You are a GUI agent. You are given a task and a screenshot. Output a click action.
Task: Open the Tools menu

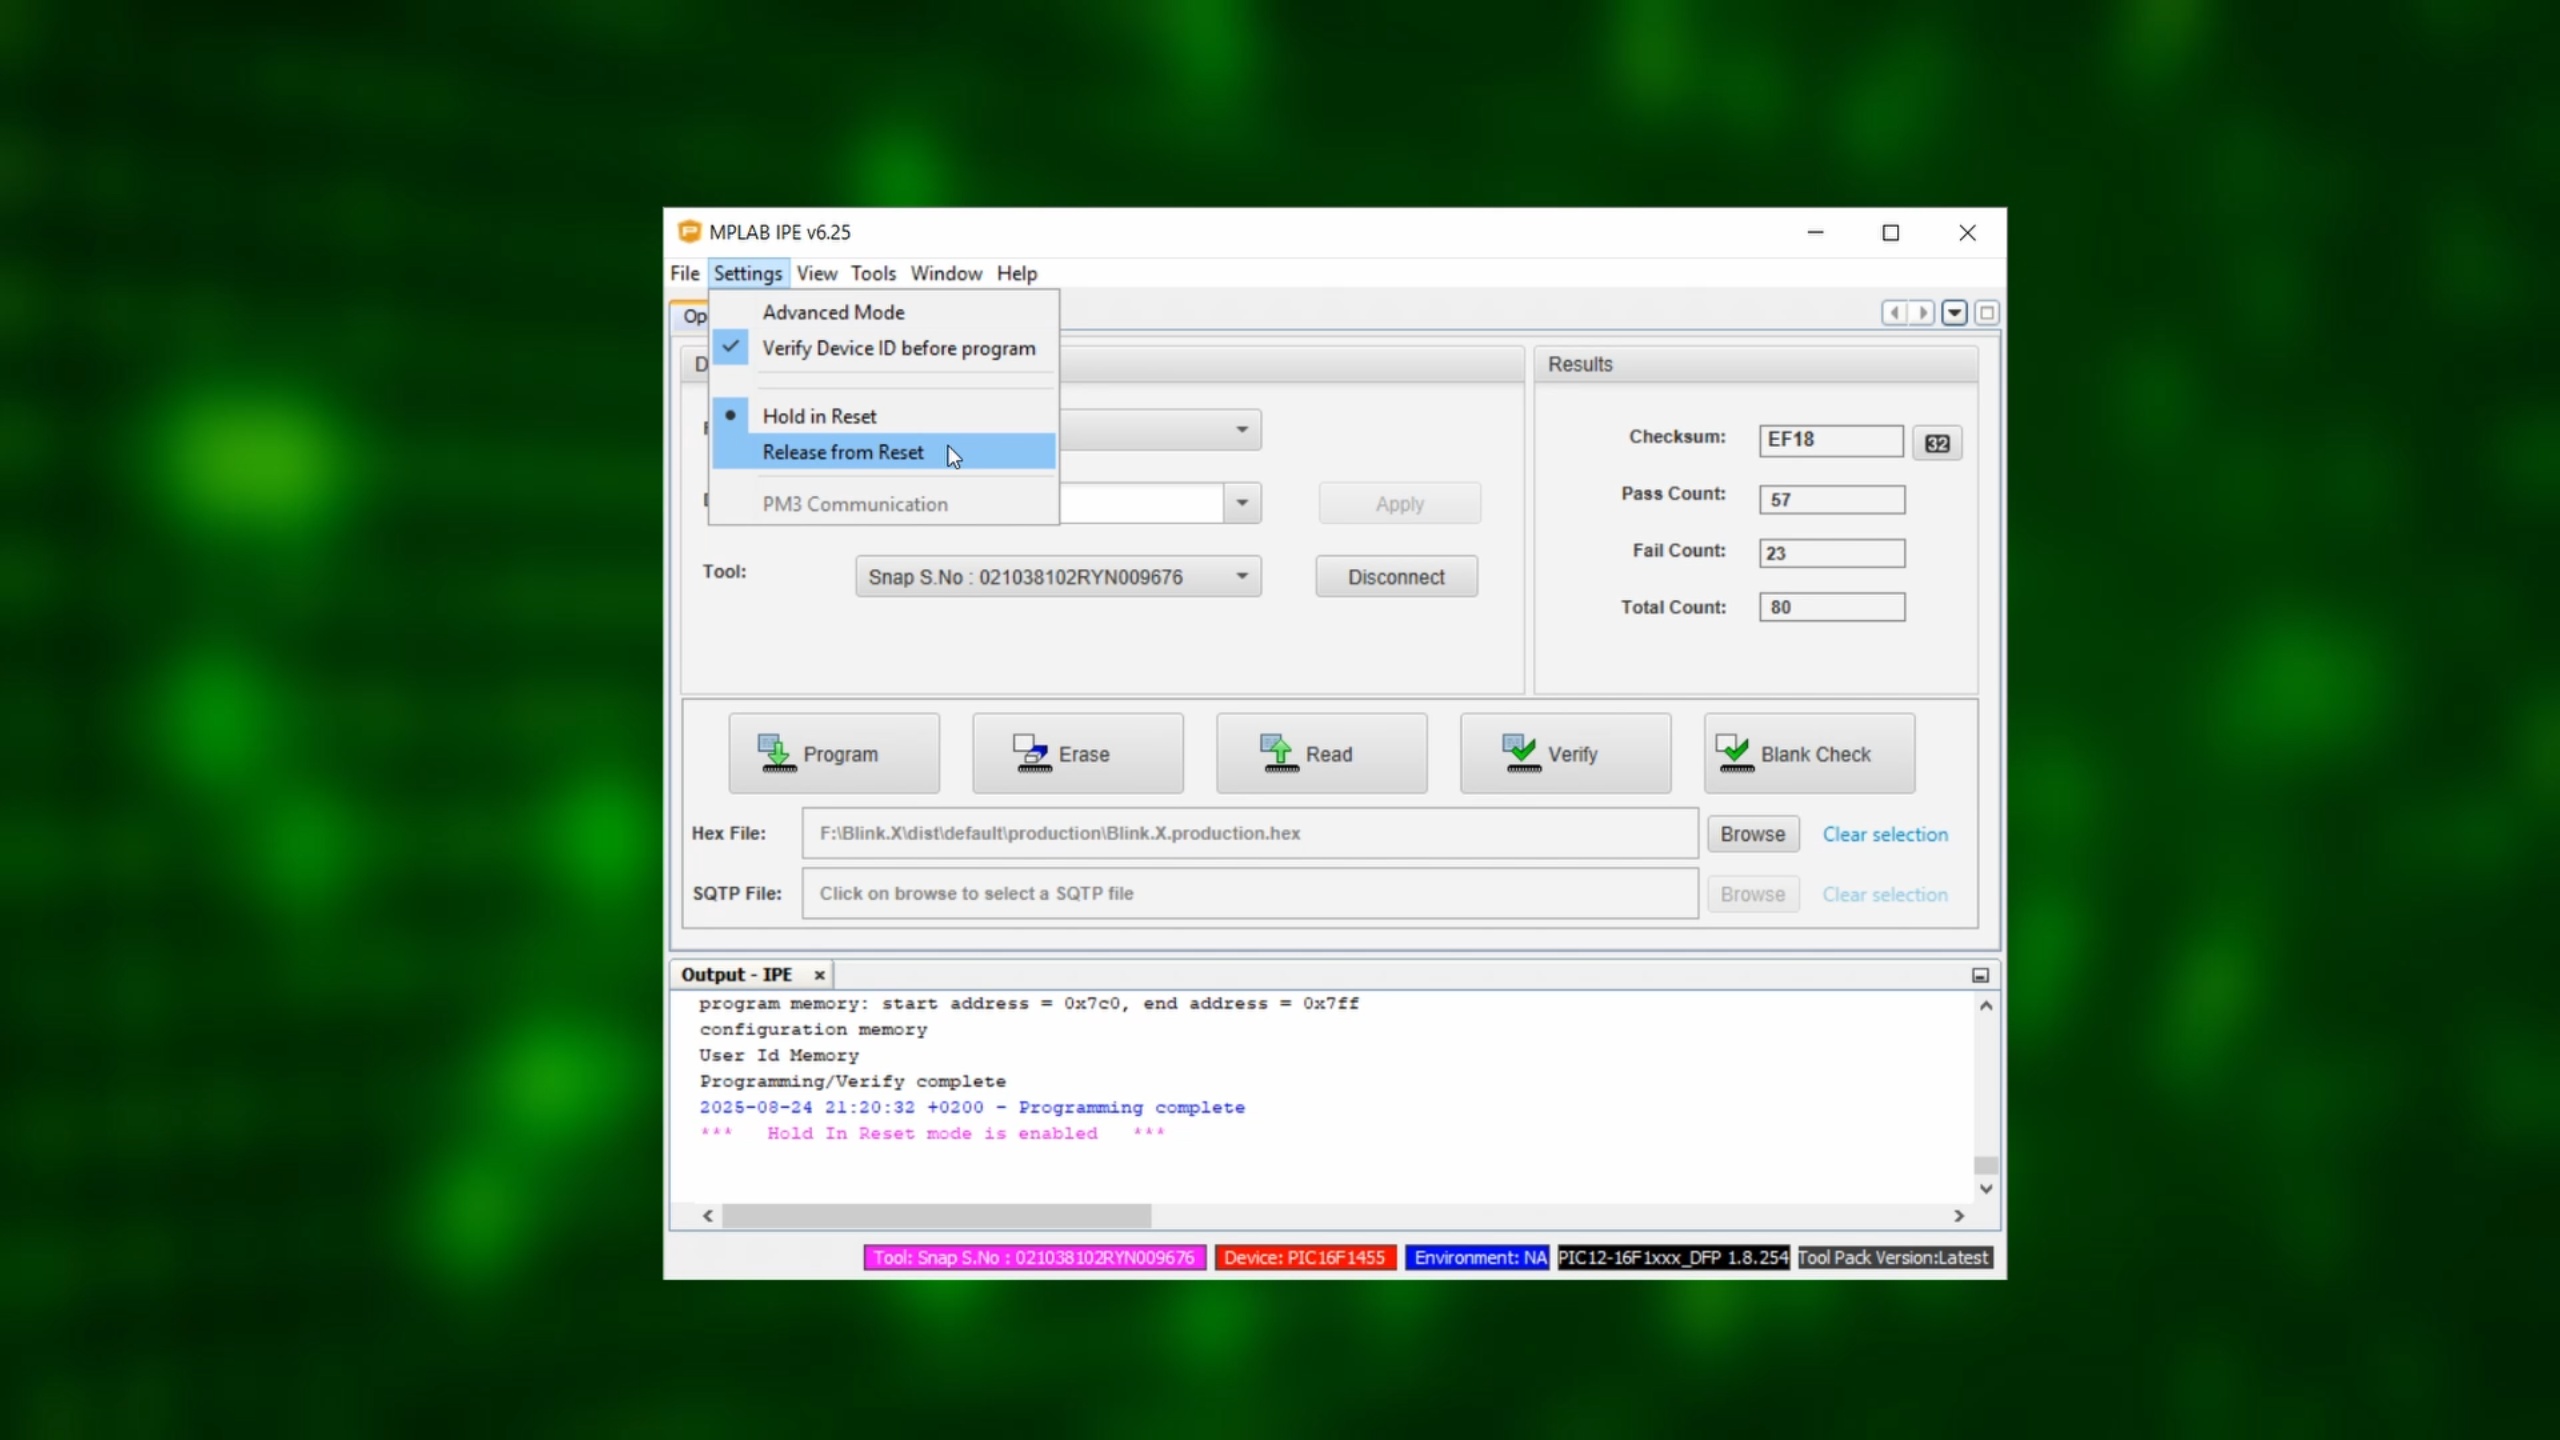click(x=872, y=273)
